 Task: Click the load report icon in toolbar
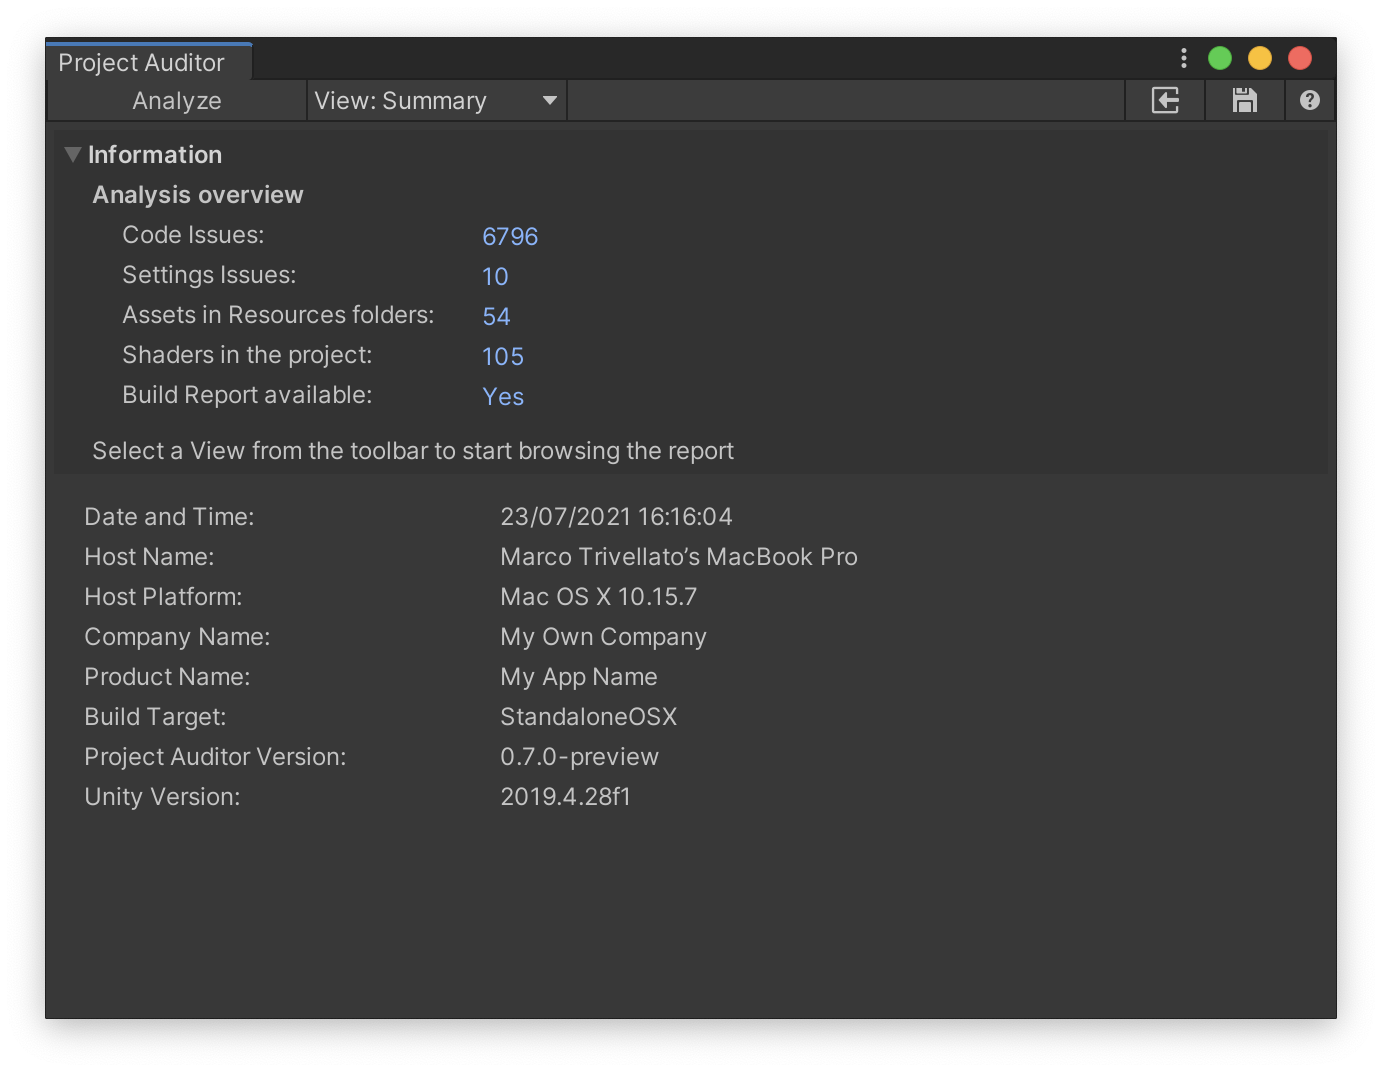[x=1165, y=100]
